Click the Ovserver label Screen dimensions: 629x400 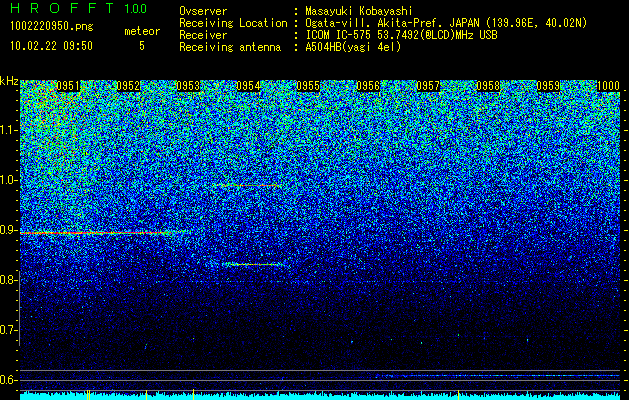point(203,11)
